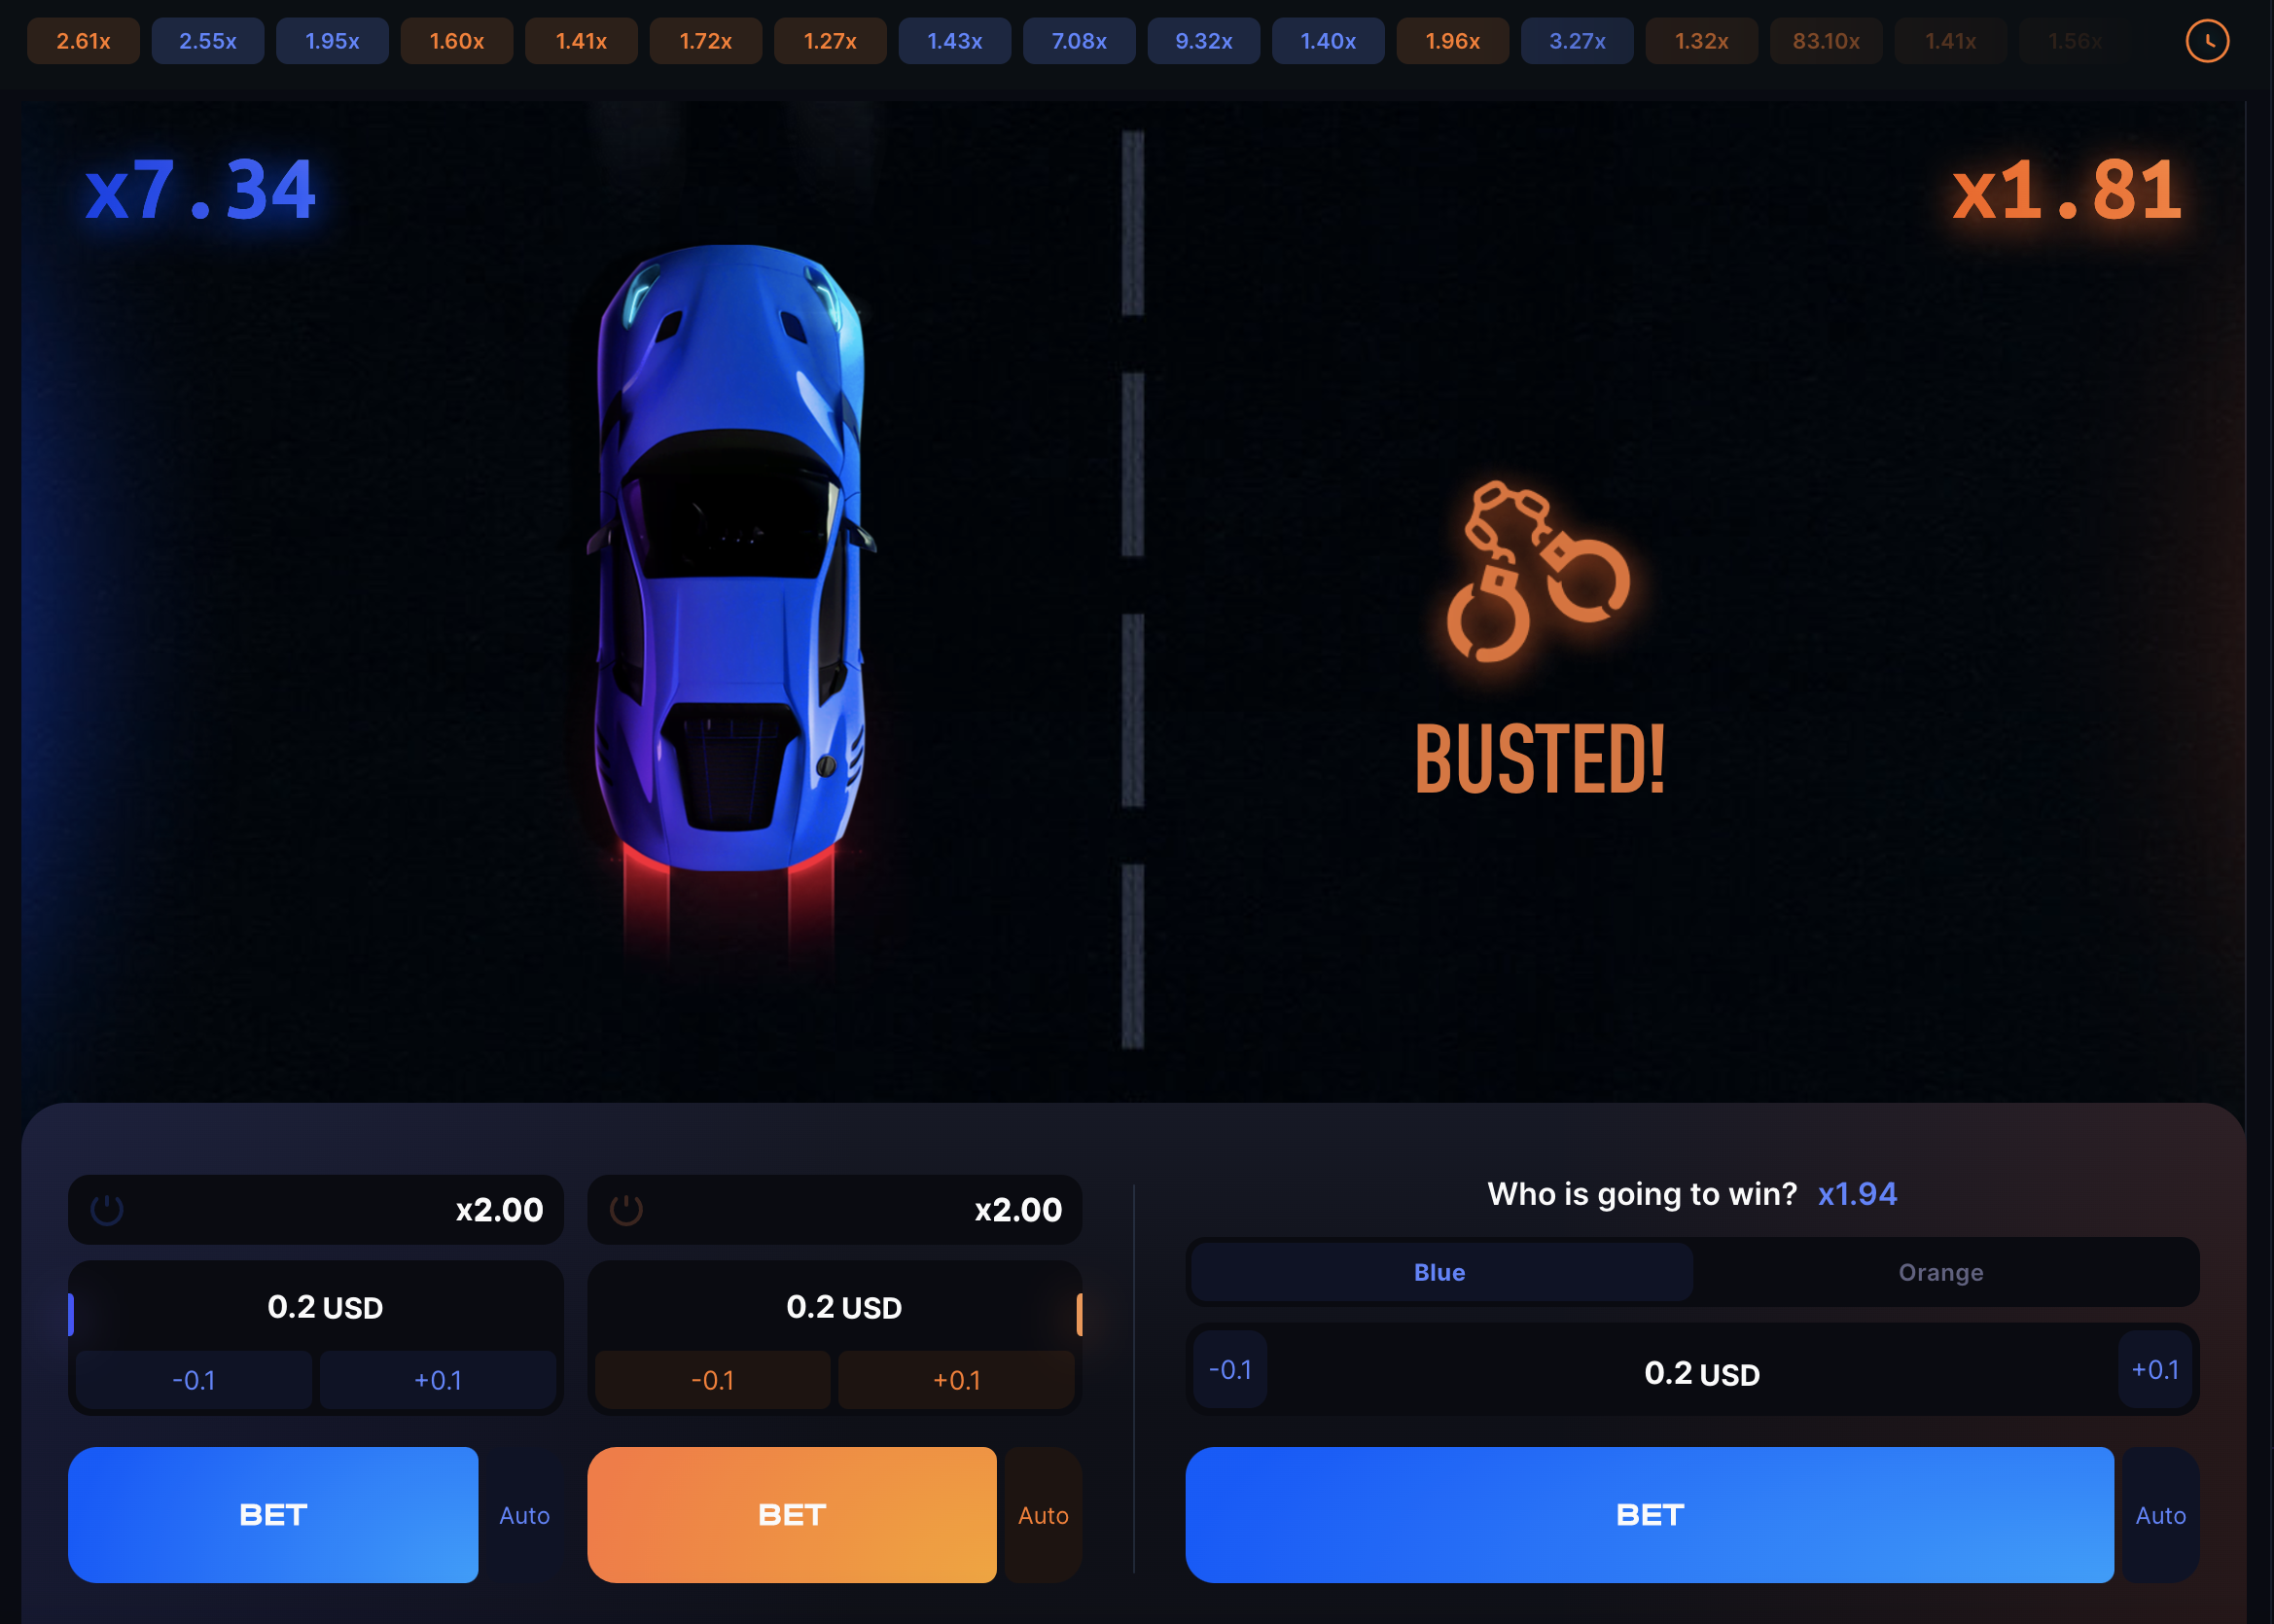Click the orange handcuffs busted icon
Viewport: 2274px width, 1624px height.
click(1538, 571)
